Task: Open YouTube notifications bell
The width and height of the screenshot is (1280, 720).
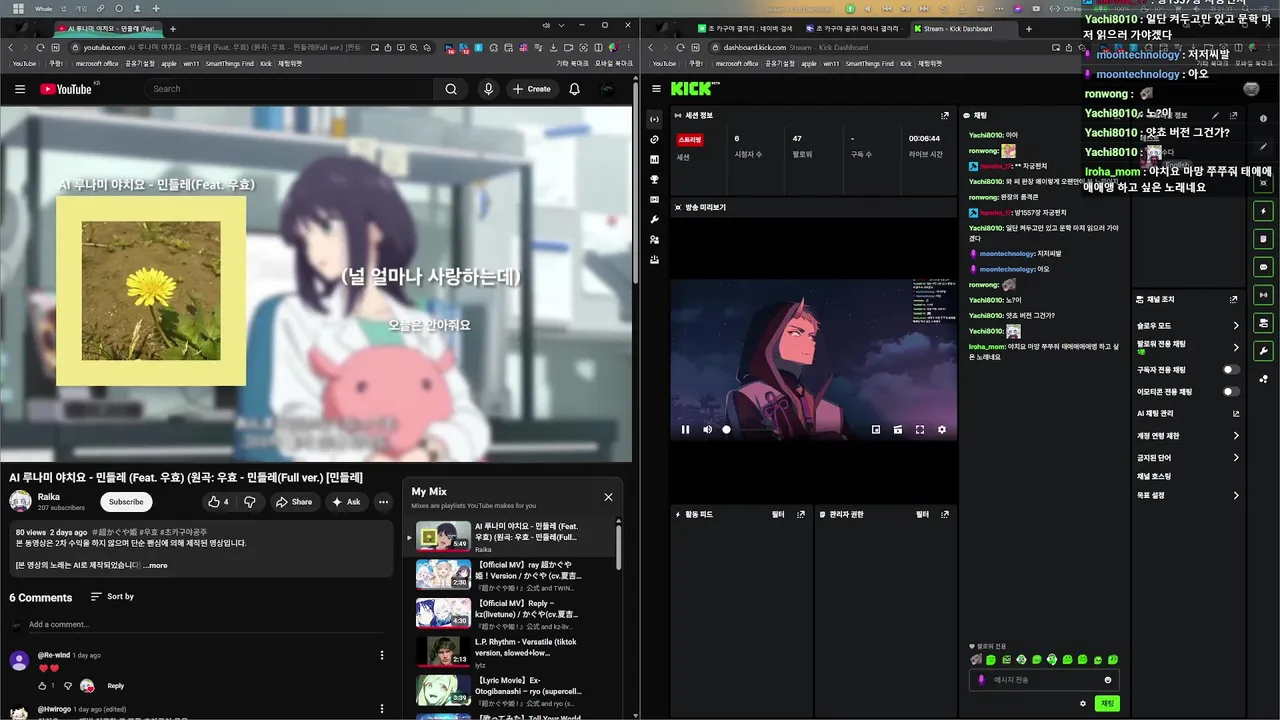Action: point(575,89)
